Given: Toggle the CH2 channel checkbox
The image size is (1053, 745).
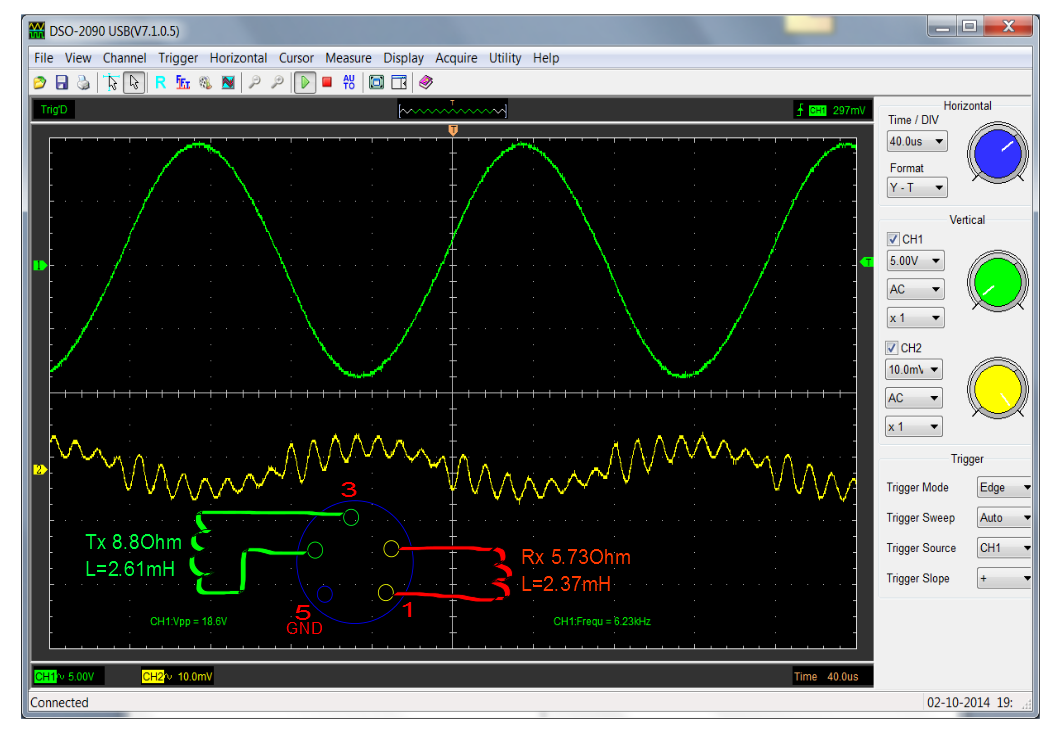Looking at the screenshot, I should click(894, 348).
